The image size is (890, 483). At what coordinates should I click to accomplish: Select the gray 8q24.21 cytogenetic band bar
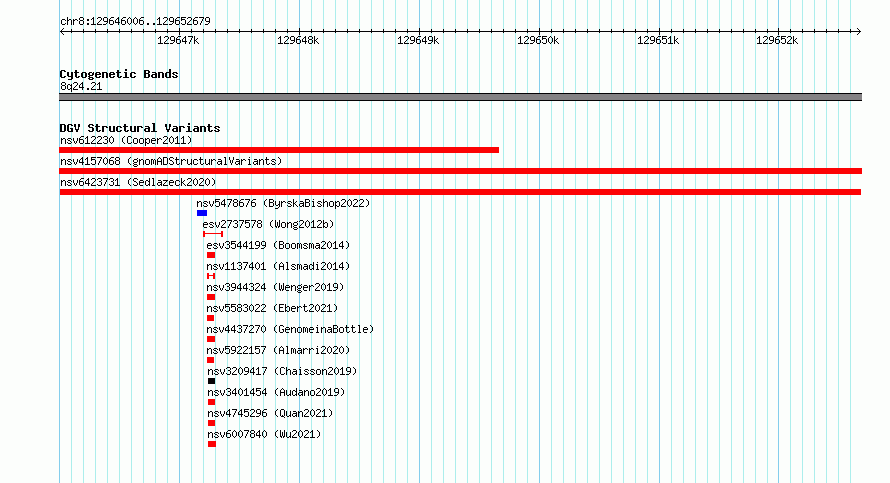[x=460, y=97]
